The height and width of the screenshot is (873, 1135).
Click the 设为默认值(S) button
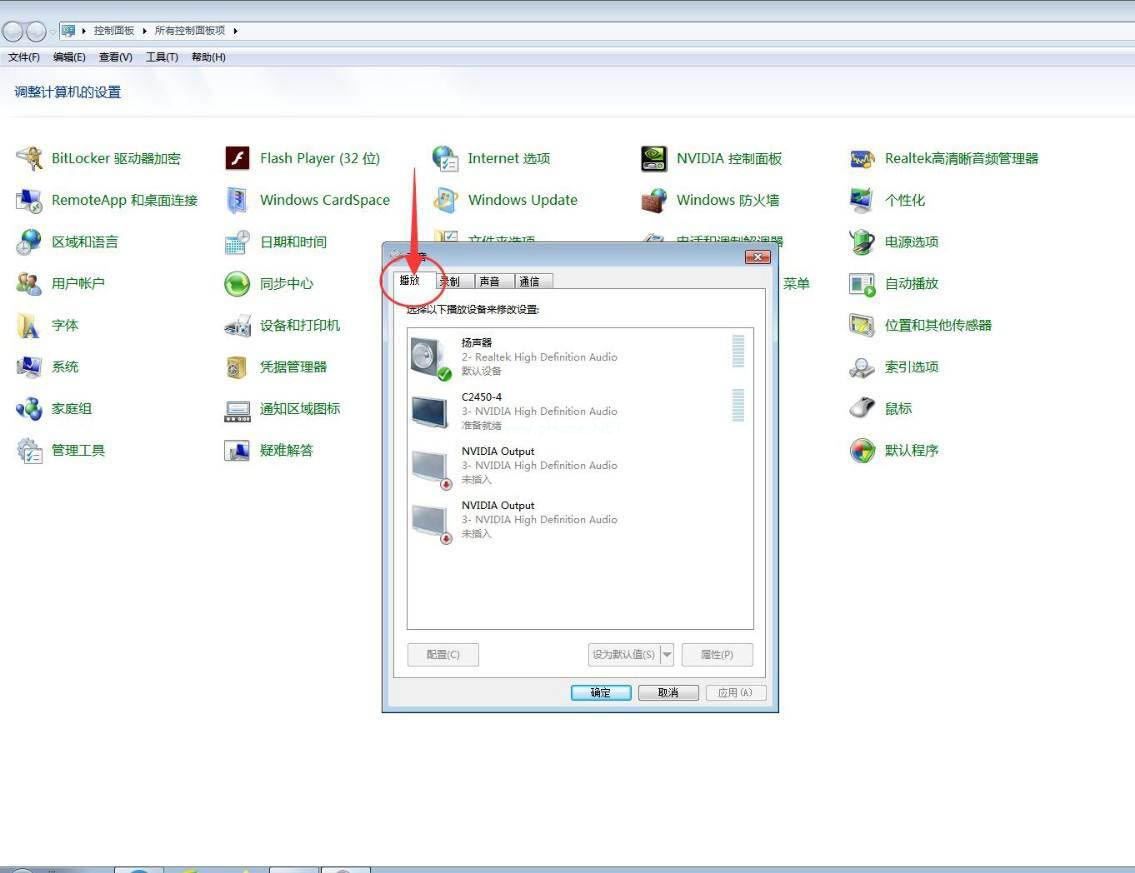[x=624, y=654]
